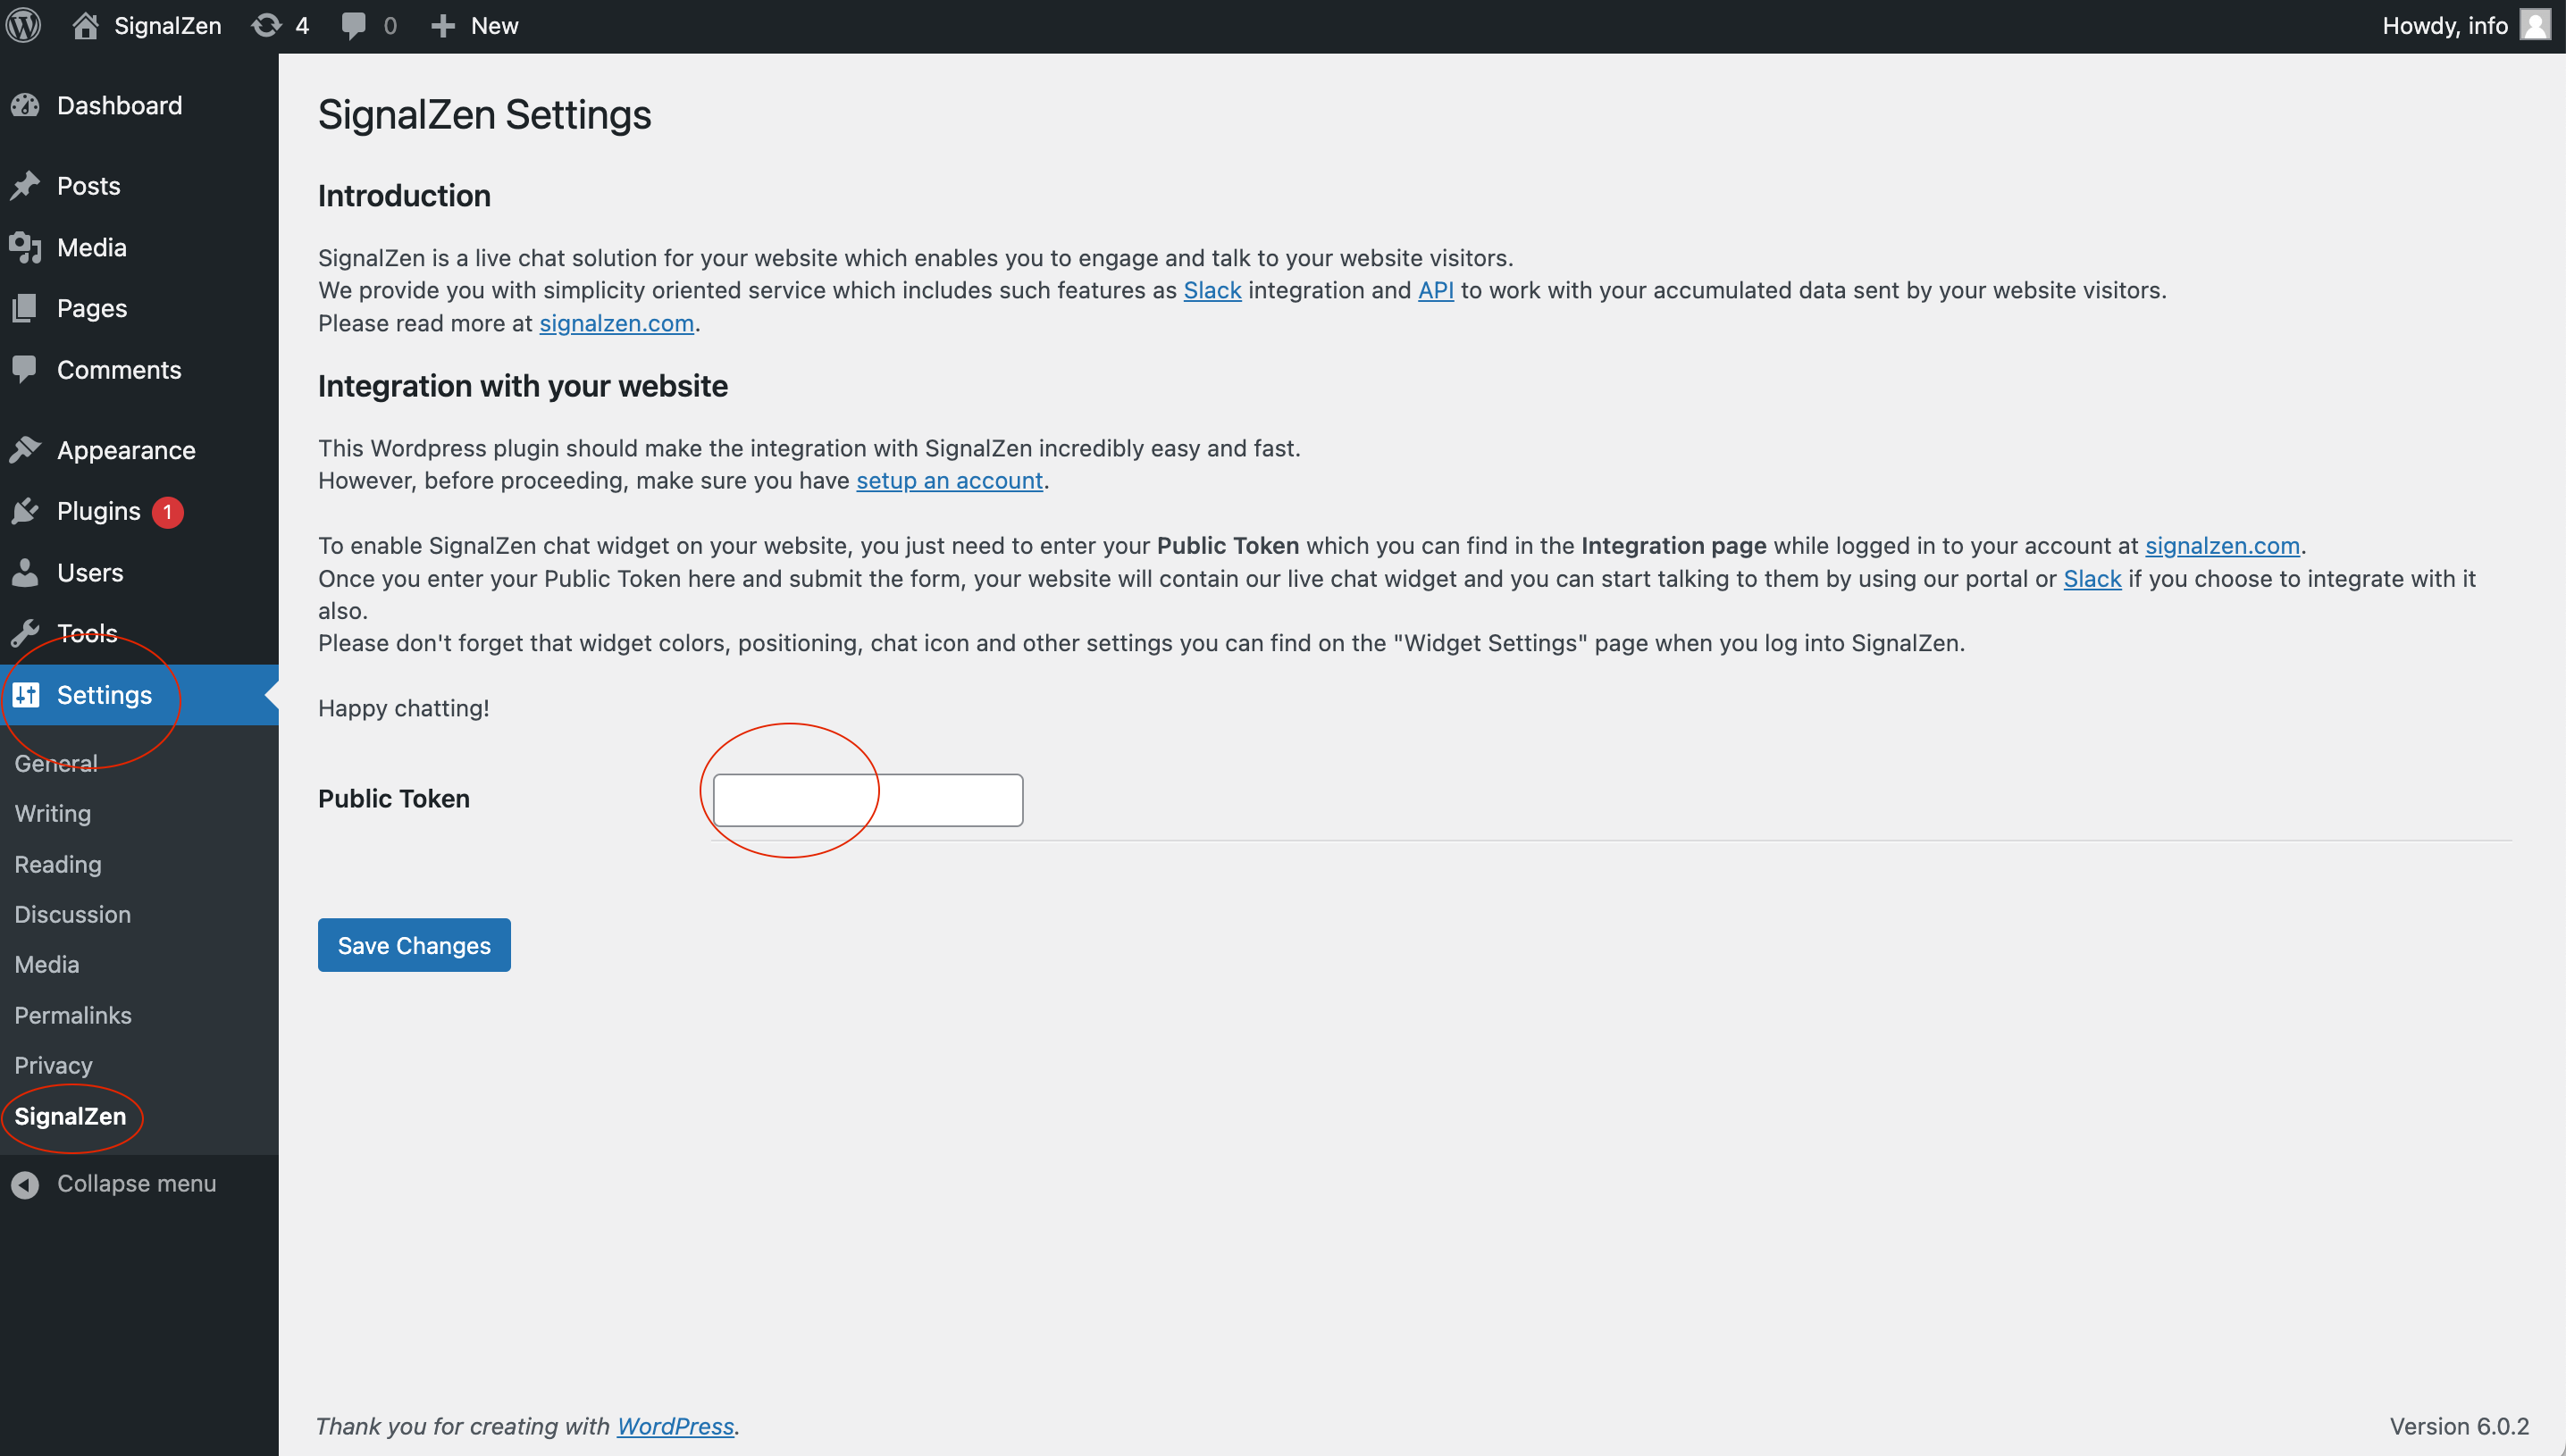Select the SignalZen settings submenu item
This screenshot has width=2566, height=1456.
(70, 1116)
